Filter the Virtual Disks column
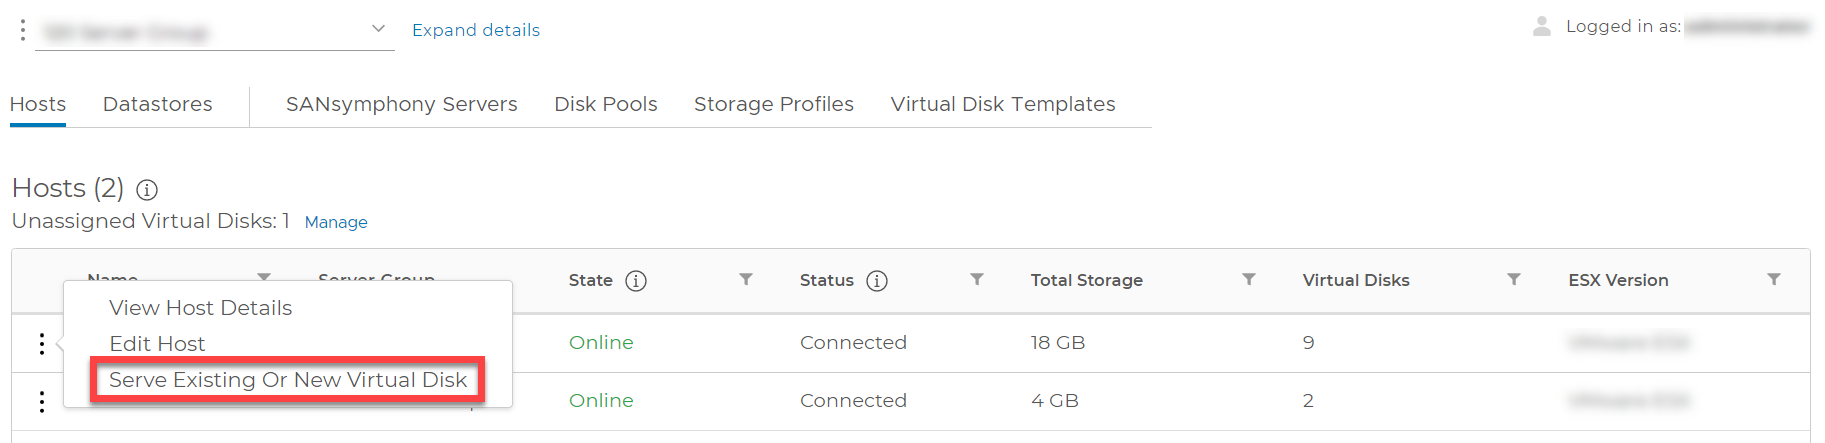Screen dimensions: 1825x443 (1514, 280)
